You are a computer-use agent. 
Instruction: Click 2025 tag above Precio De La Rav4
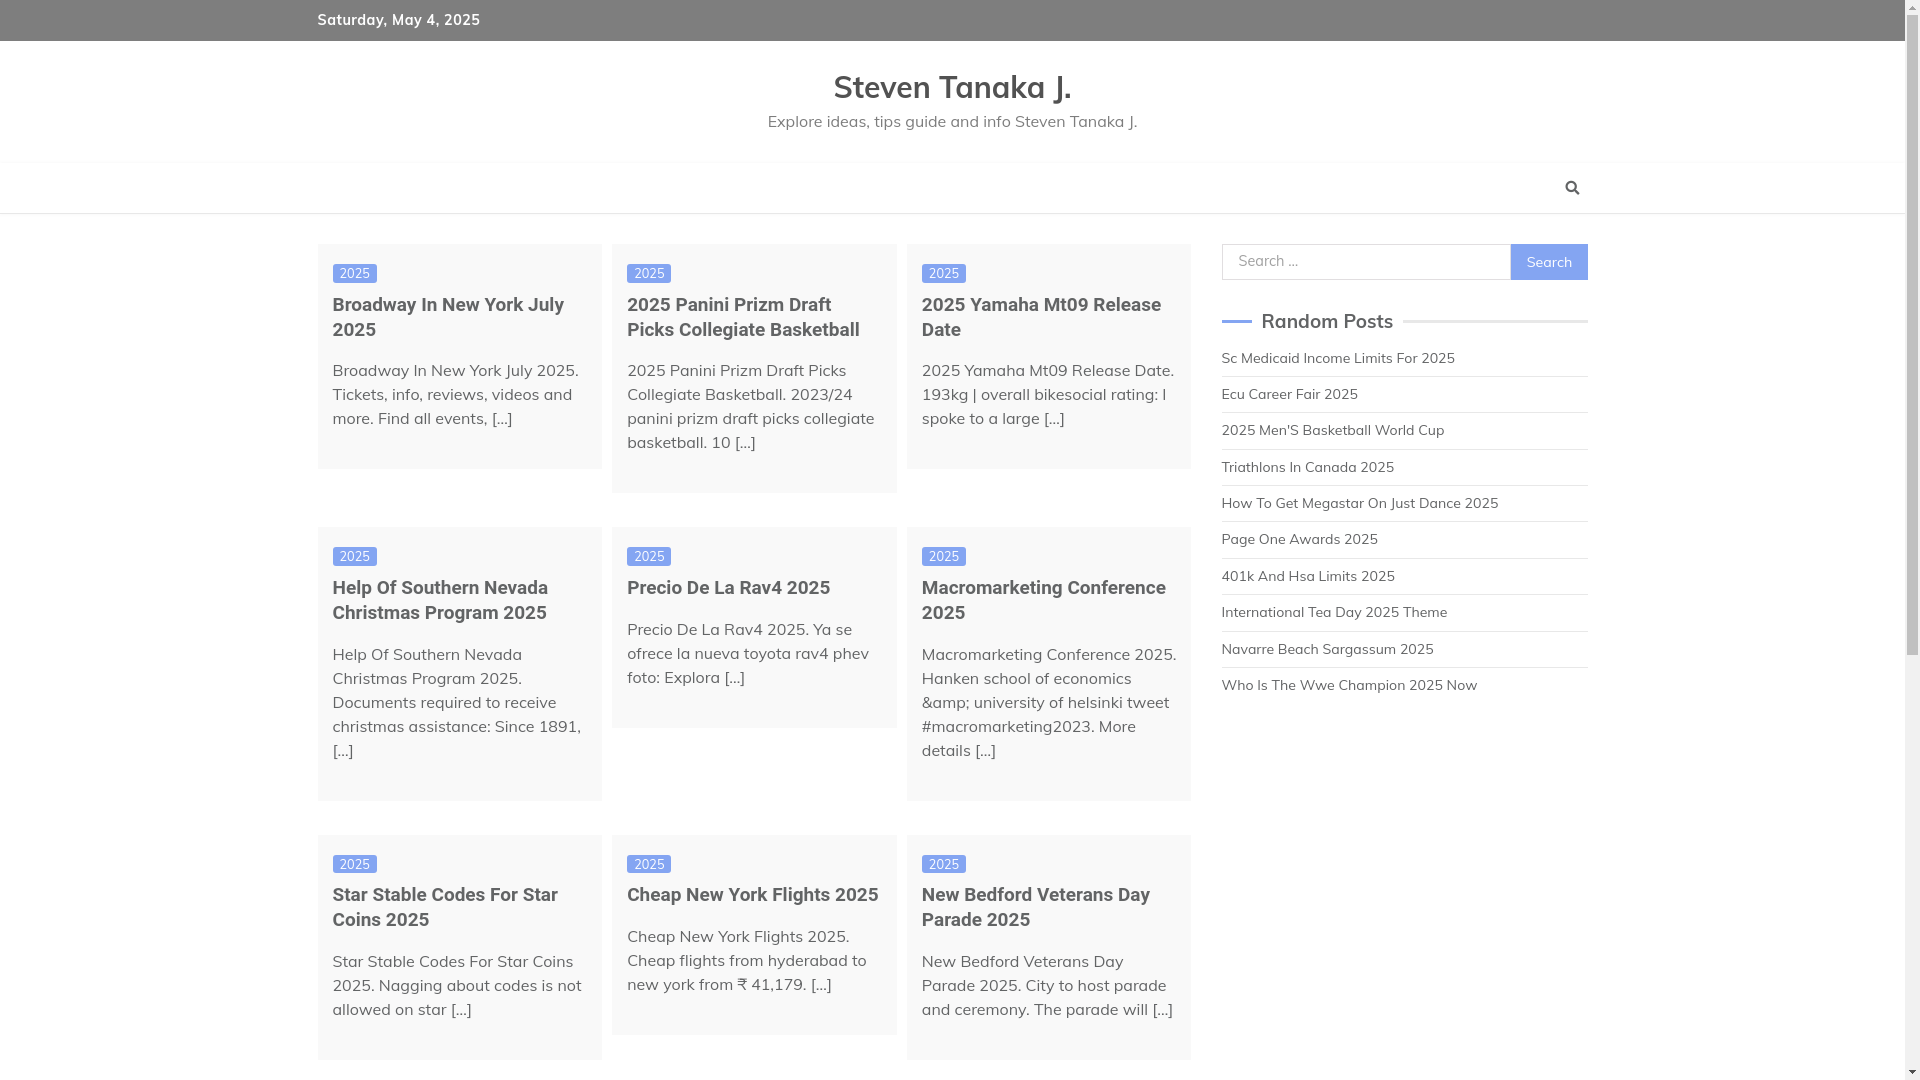pos(649,557)
